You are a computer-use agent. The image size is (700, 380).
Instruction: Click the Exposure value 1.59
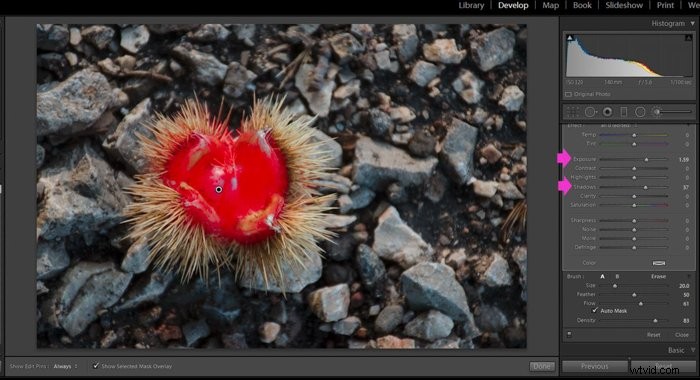[683, 159]
